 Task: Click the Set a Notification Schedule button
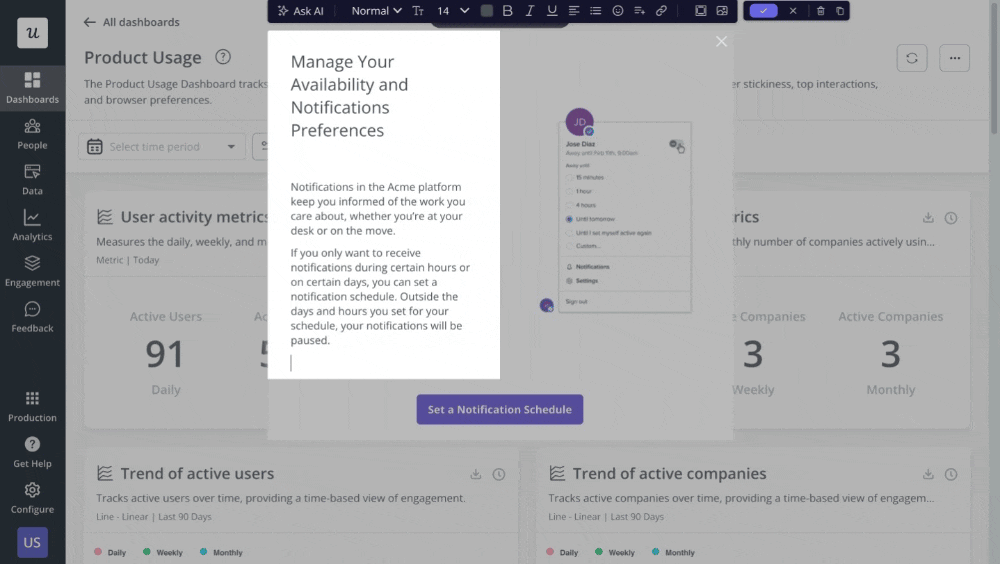point(499,409)
